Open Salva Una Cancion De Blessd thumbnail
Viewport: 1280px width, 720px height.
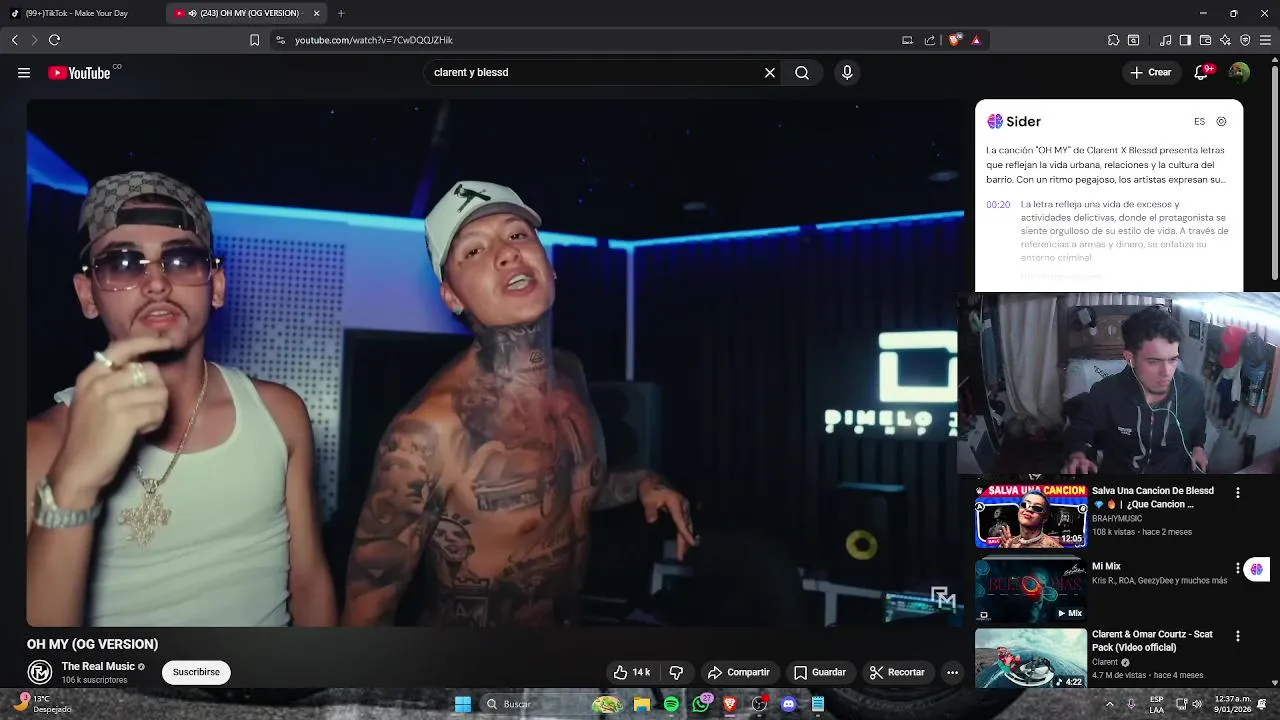1031,517
